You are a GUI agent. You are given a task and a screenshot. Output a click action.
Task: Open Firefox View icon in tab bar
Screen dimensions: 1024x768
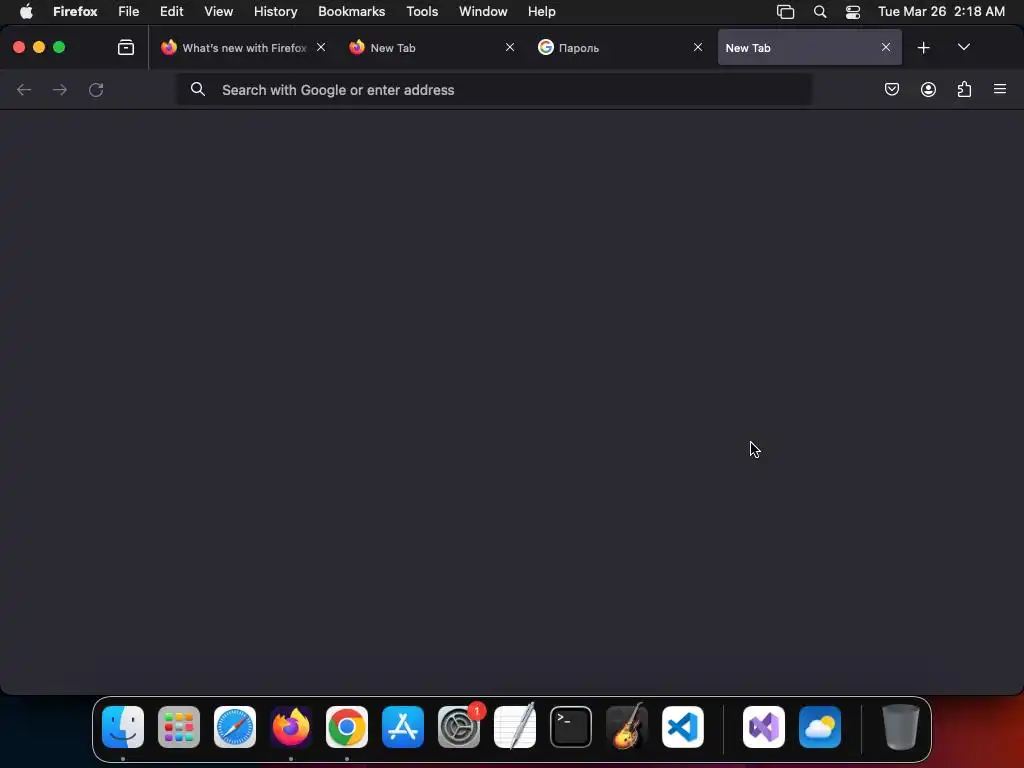pyautogui.click(x=125, y=48)
